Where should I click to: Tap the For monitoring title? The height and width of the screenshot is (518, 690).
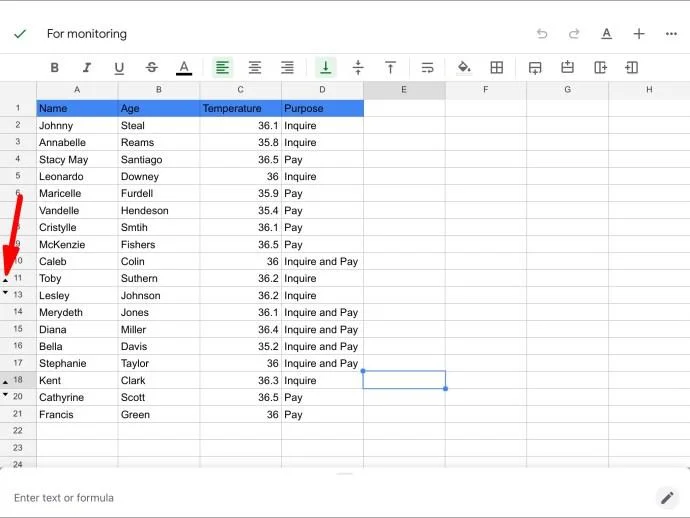(x=87, y=34)
